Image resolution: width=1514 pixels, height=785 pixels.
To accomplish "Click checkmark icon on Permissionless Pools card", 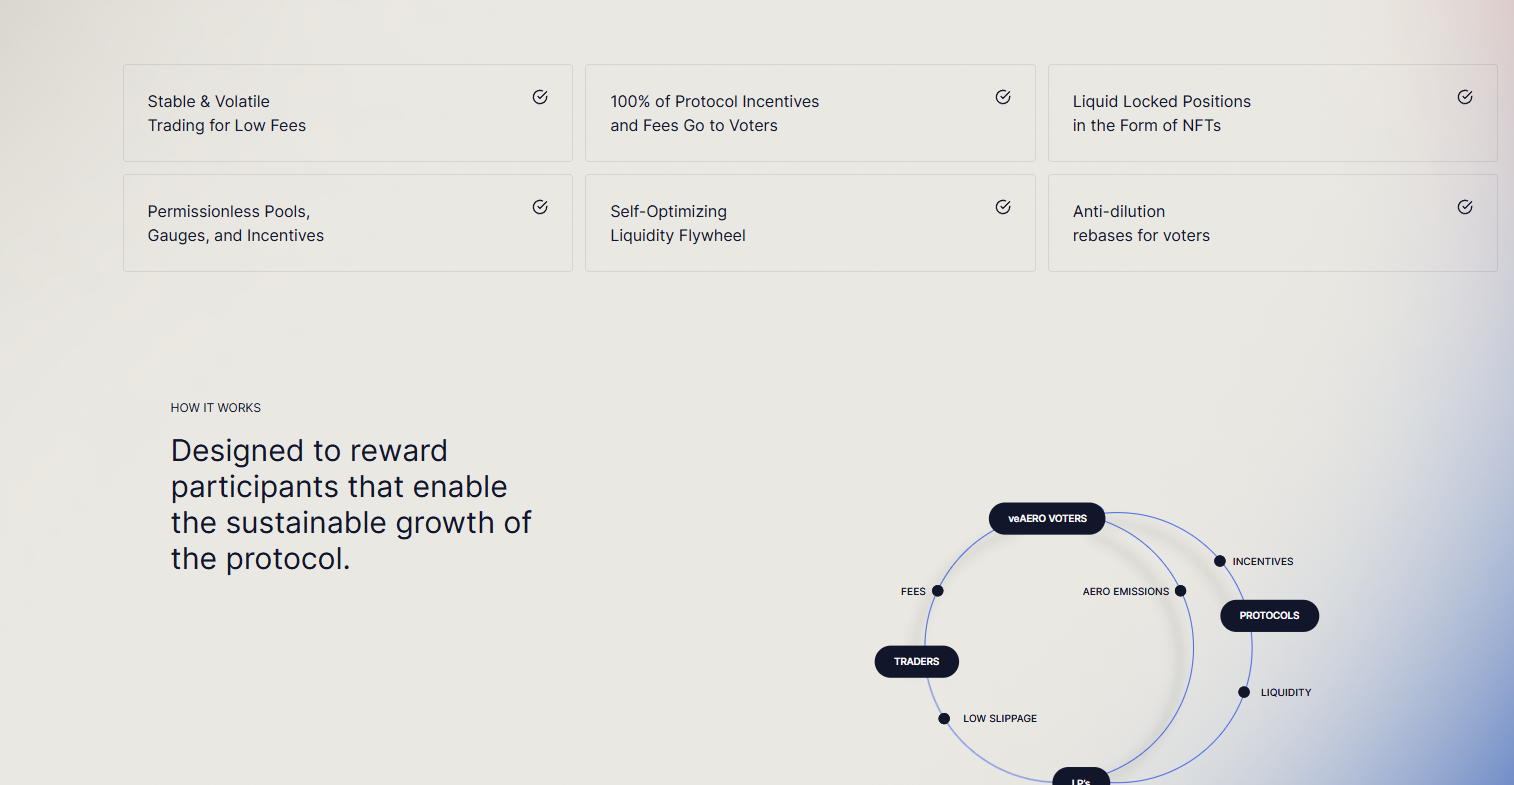I will tap(540, 207).
